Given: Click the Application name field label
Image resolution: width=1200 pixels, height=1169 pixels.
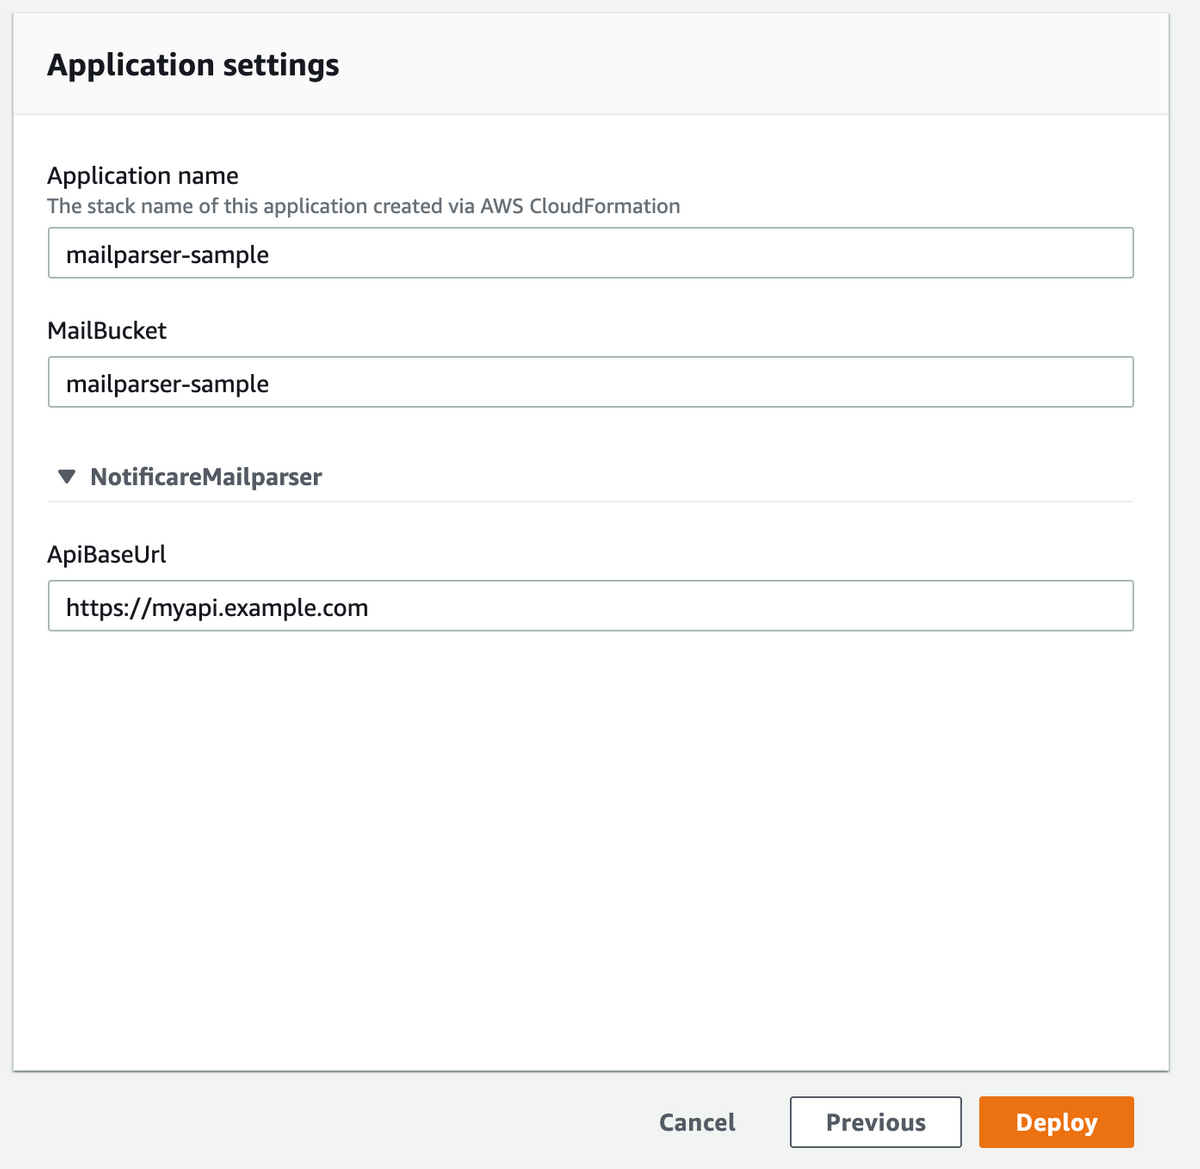Looking at the screenshot, I should pos(142,175).
